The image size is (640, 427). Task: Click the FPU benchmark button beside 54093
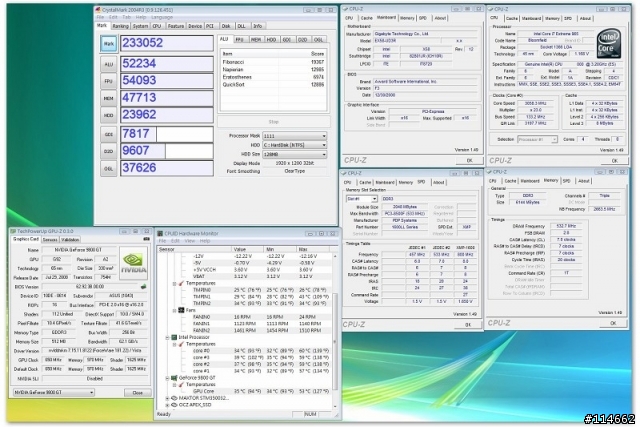click(x=109, y=81)
